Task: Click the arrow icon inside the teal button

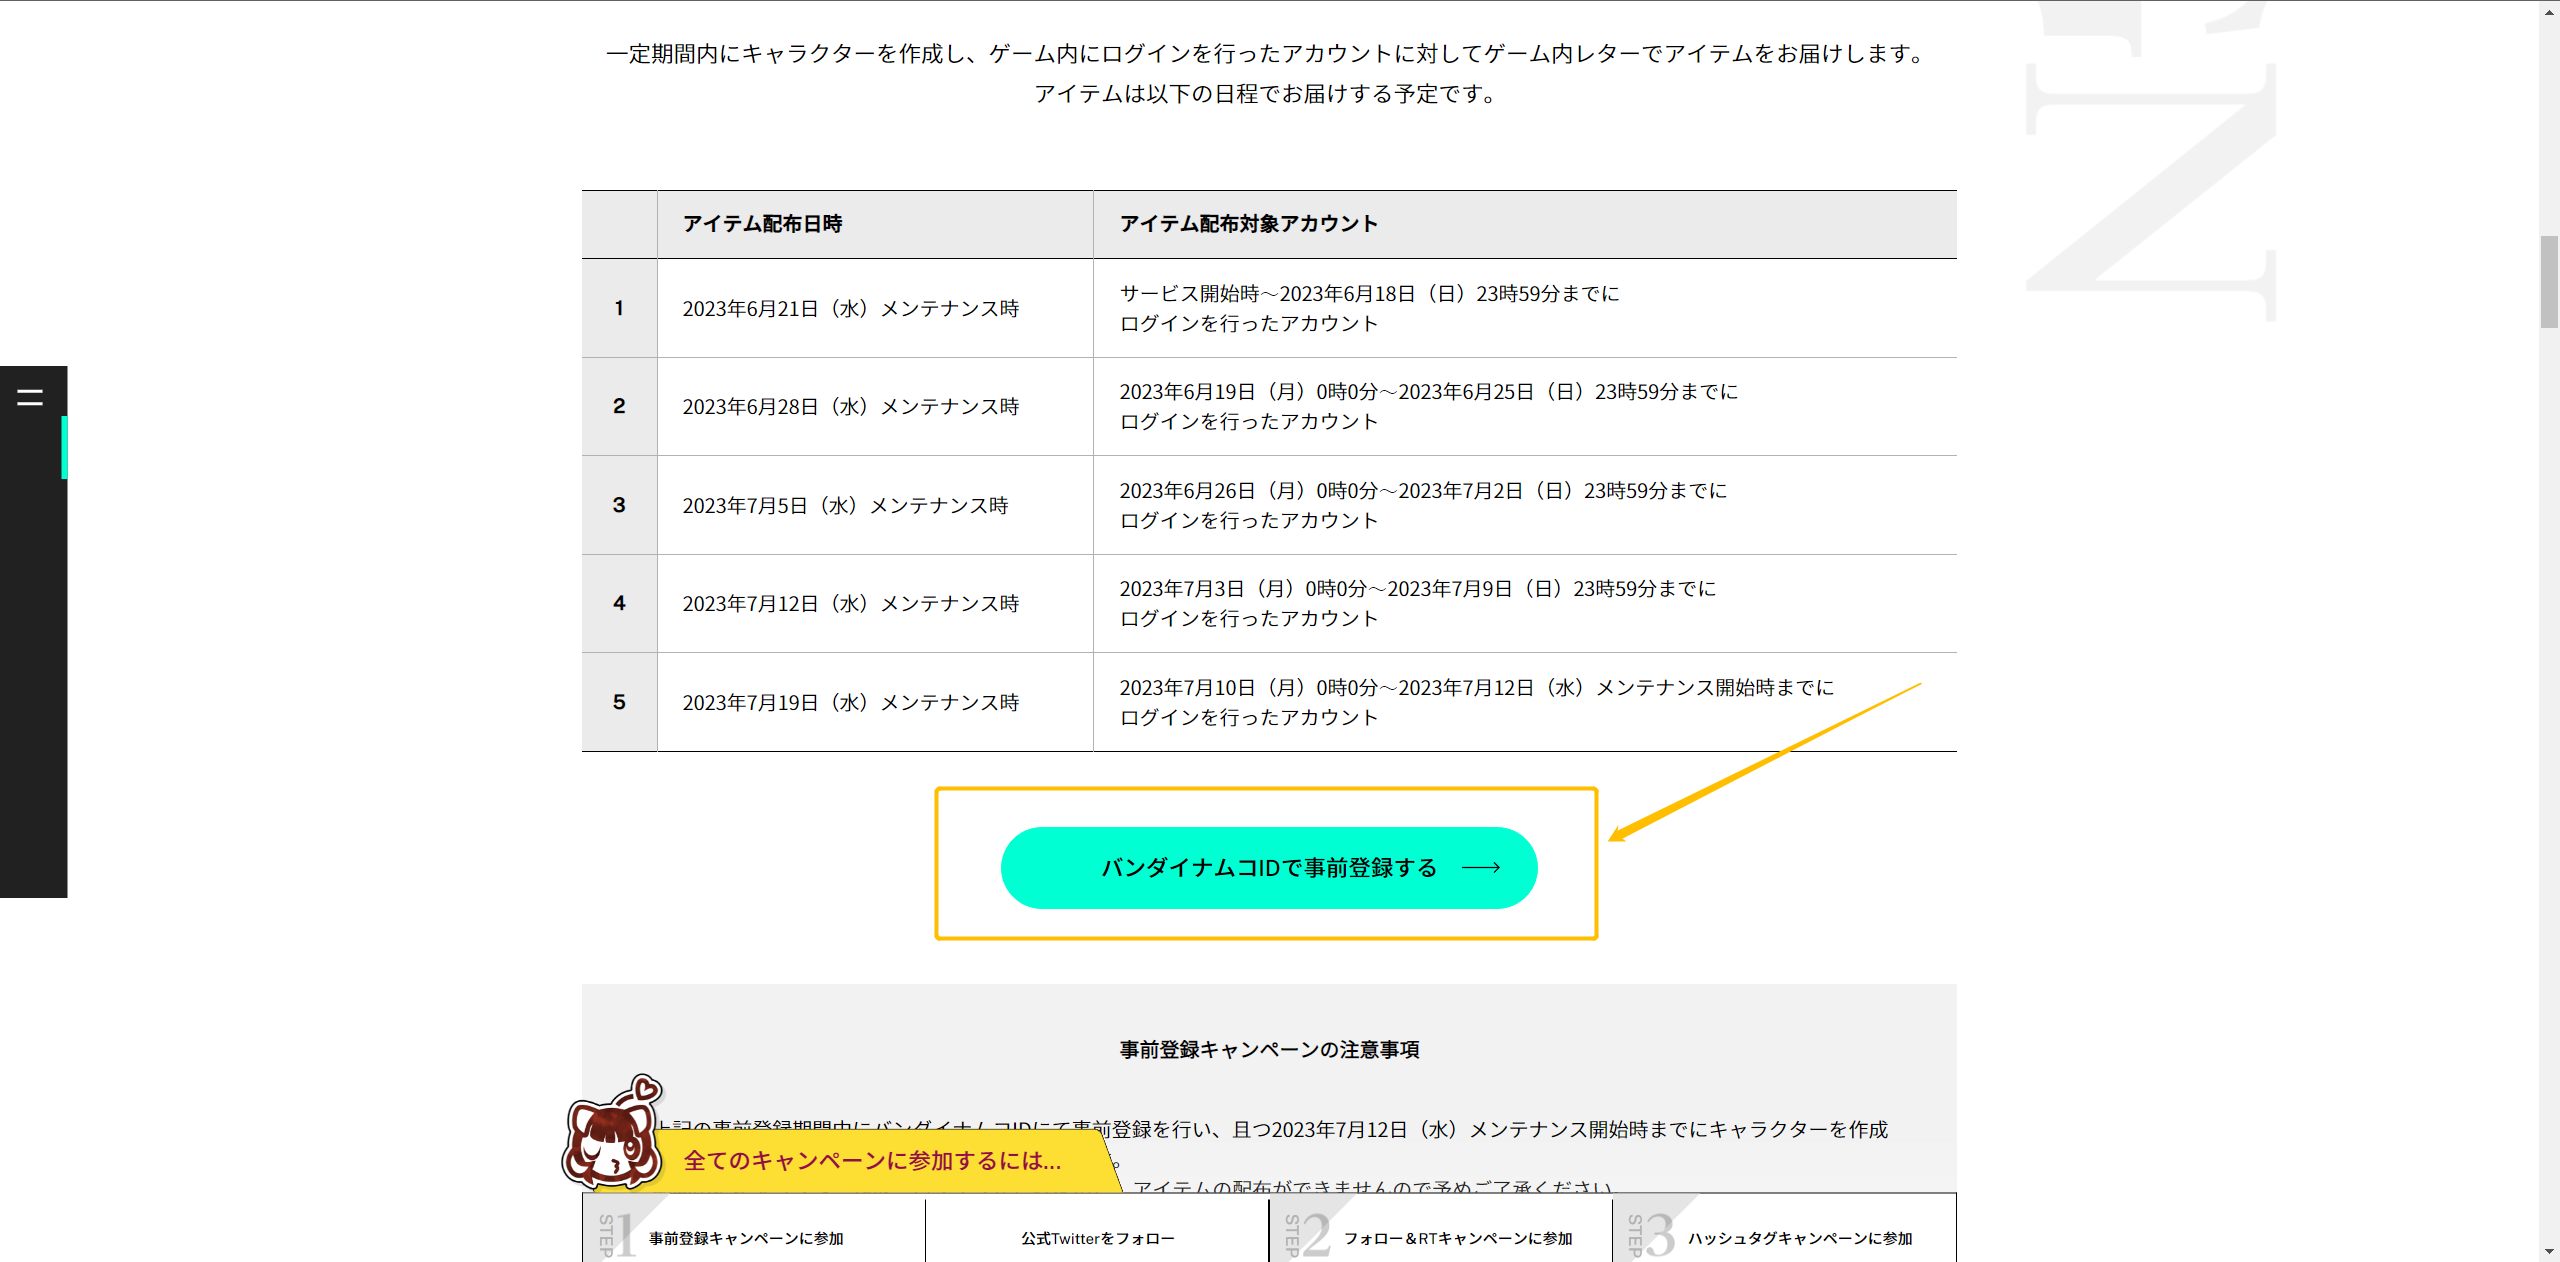Action: click(x=1481, y=868)
